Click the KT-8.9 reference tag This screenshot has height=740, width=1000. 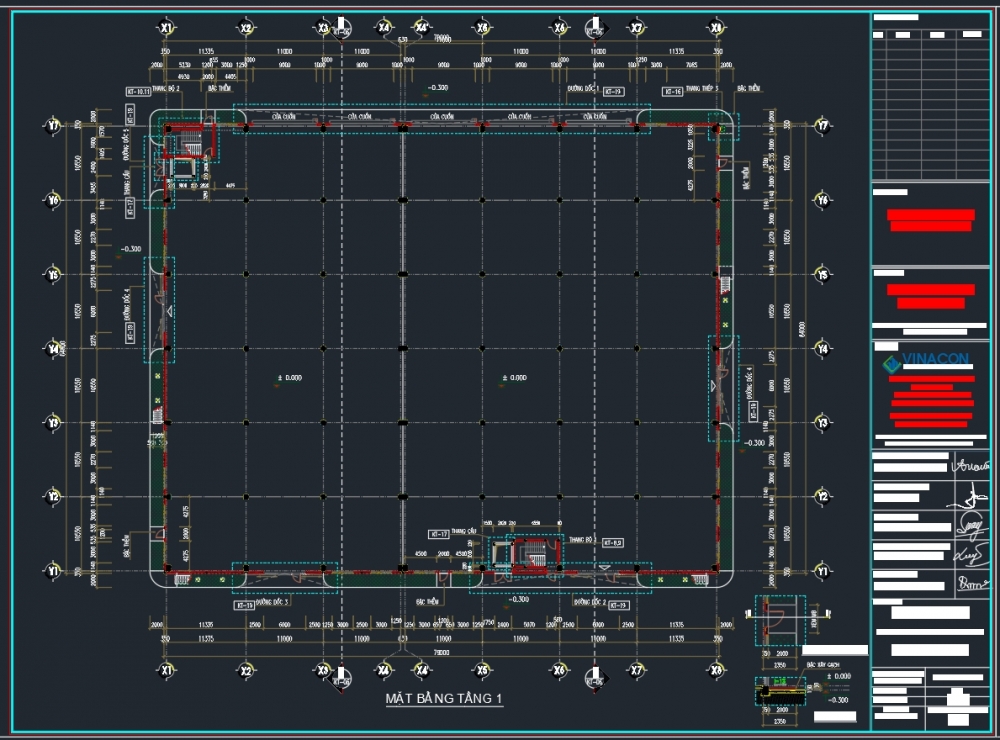[x=612, y=541]
